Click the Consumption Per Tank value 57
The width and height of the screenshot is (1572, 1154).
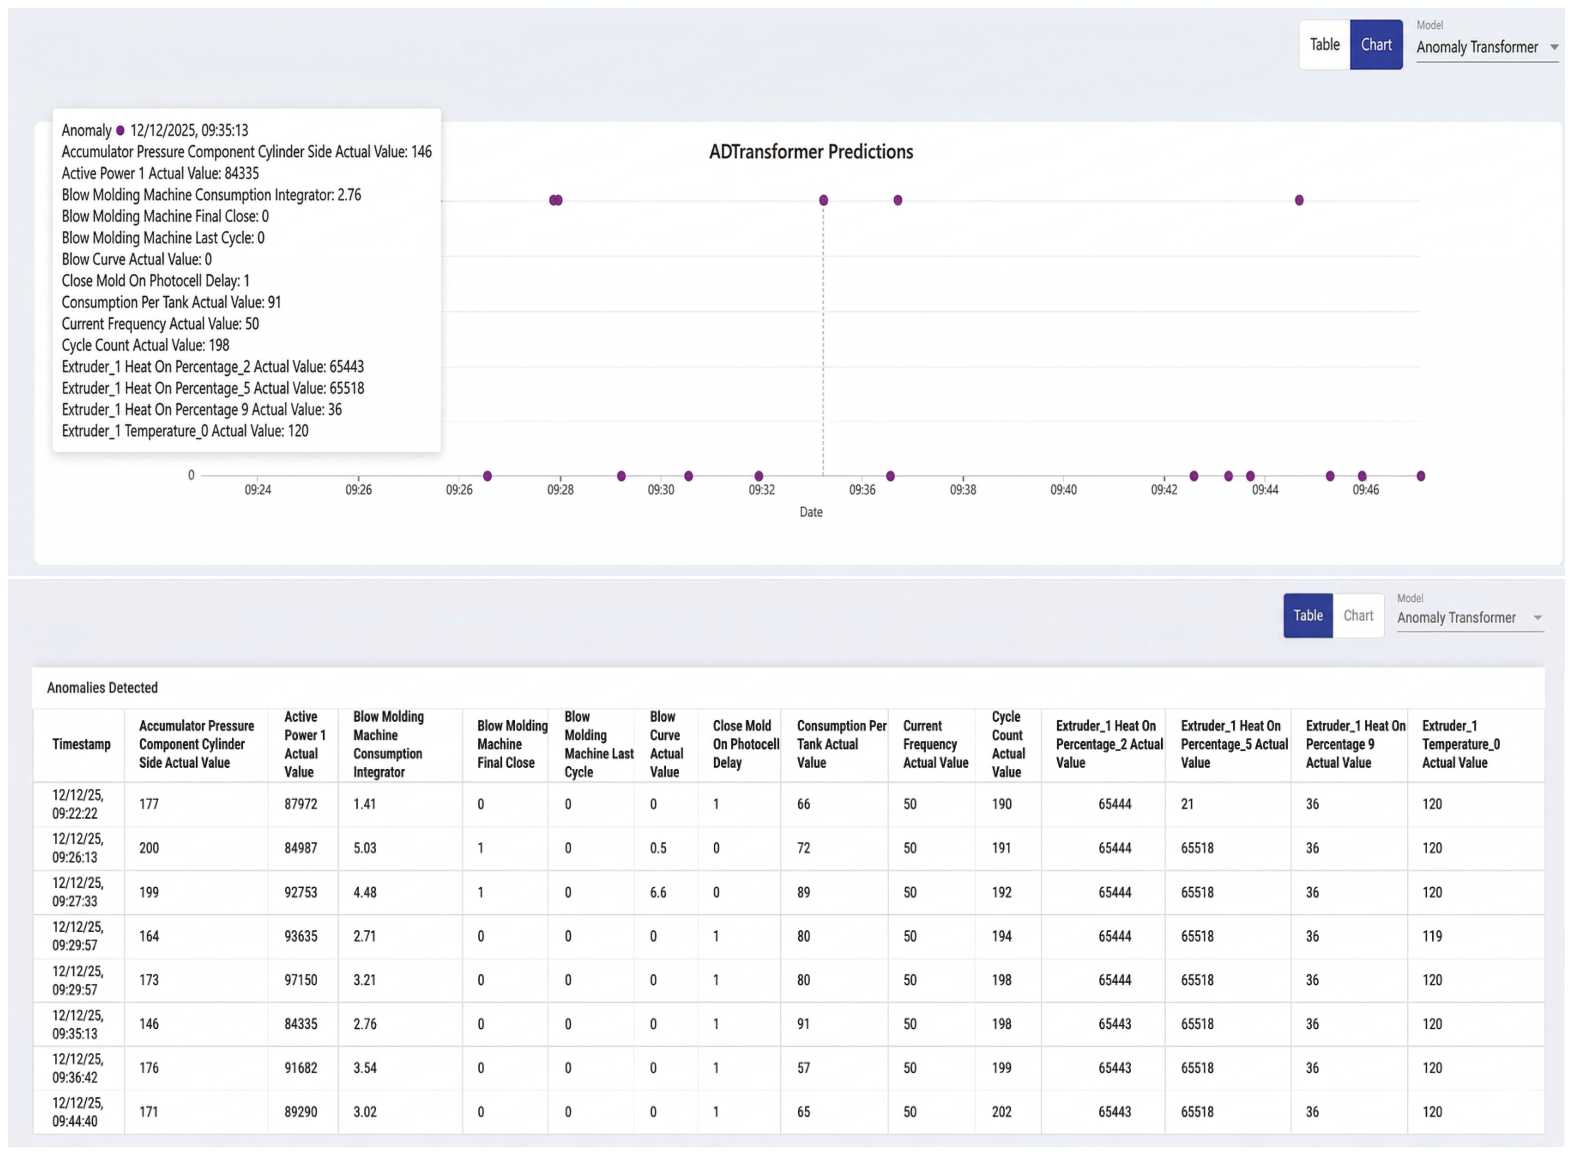804,1068
